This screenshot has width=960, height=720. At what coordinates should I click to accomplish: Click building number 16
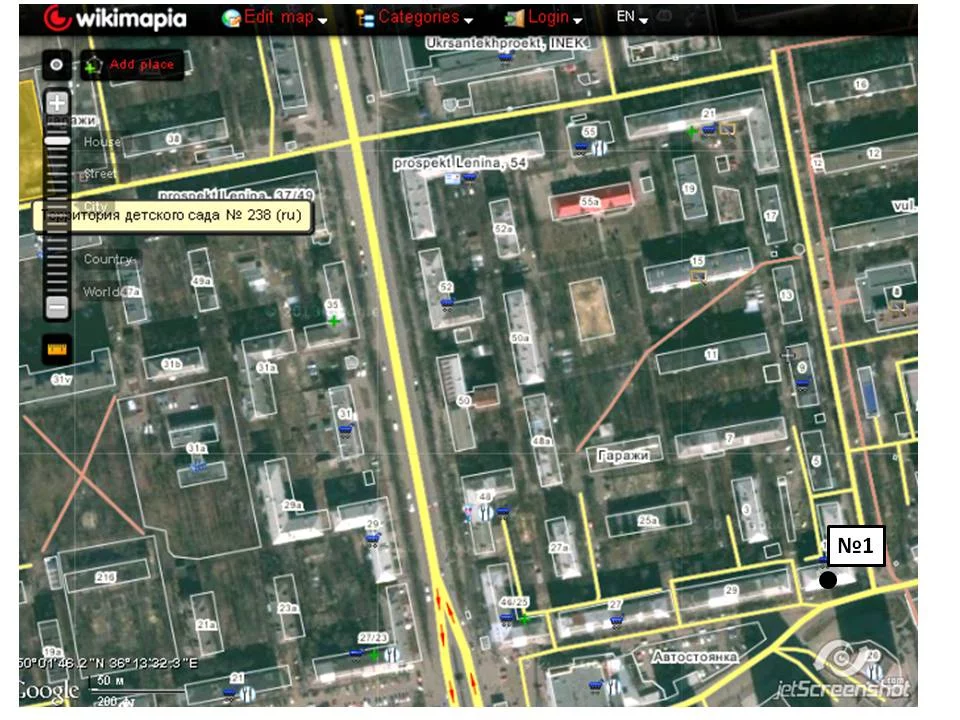click(861, 84)
